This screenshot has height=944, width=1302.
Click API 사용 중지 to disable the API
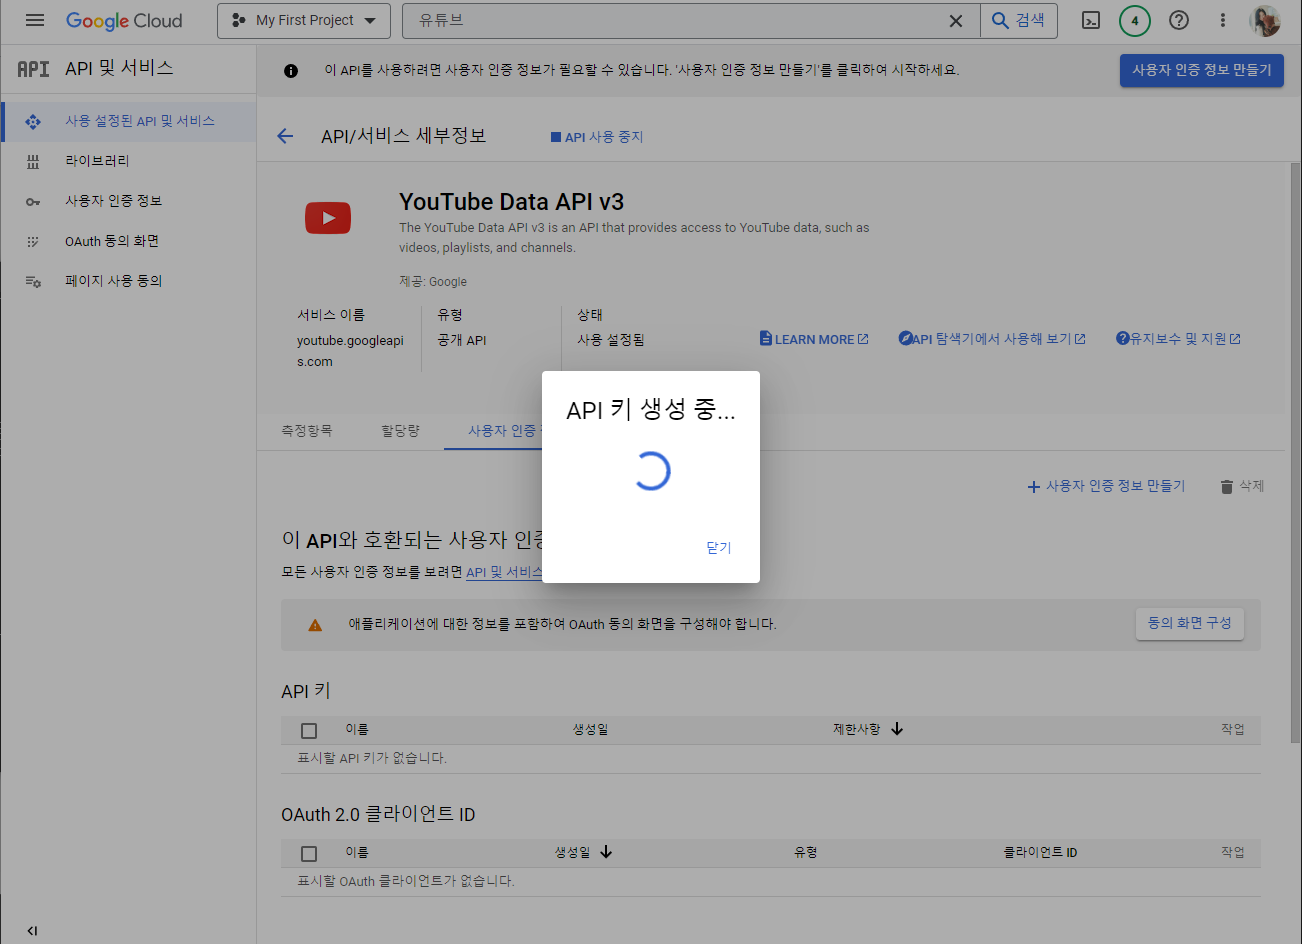click(x=597, y=137)
